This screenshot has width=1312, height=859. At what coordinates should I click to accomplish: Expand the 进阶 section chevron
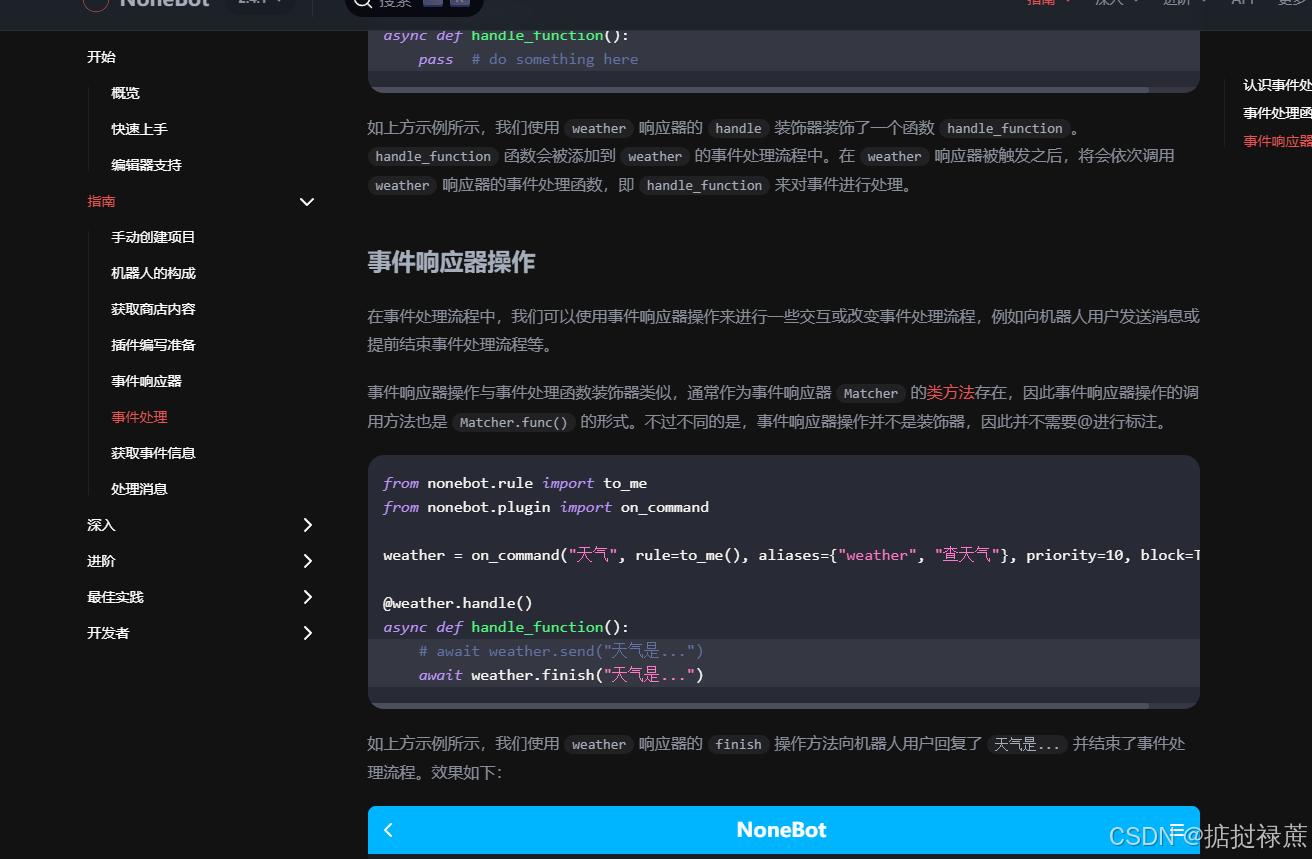[x=307, y=561]
